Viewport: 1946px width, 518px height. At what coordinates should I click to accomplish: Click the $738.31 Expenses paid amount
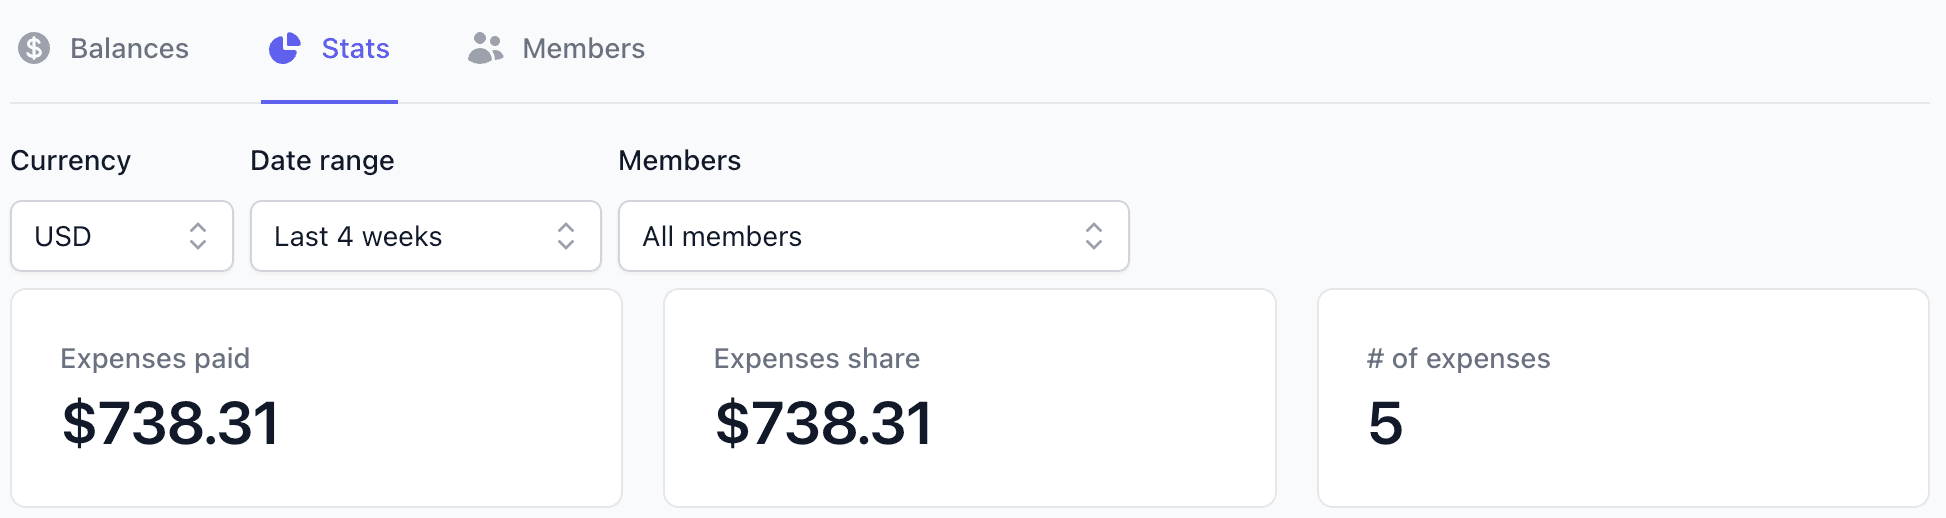[170, 423]
